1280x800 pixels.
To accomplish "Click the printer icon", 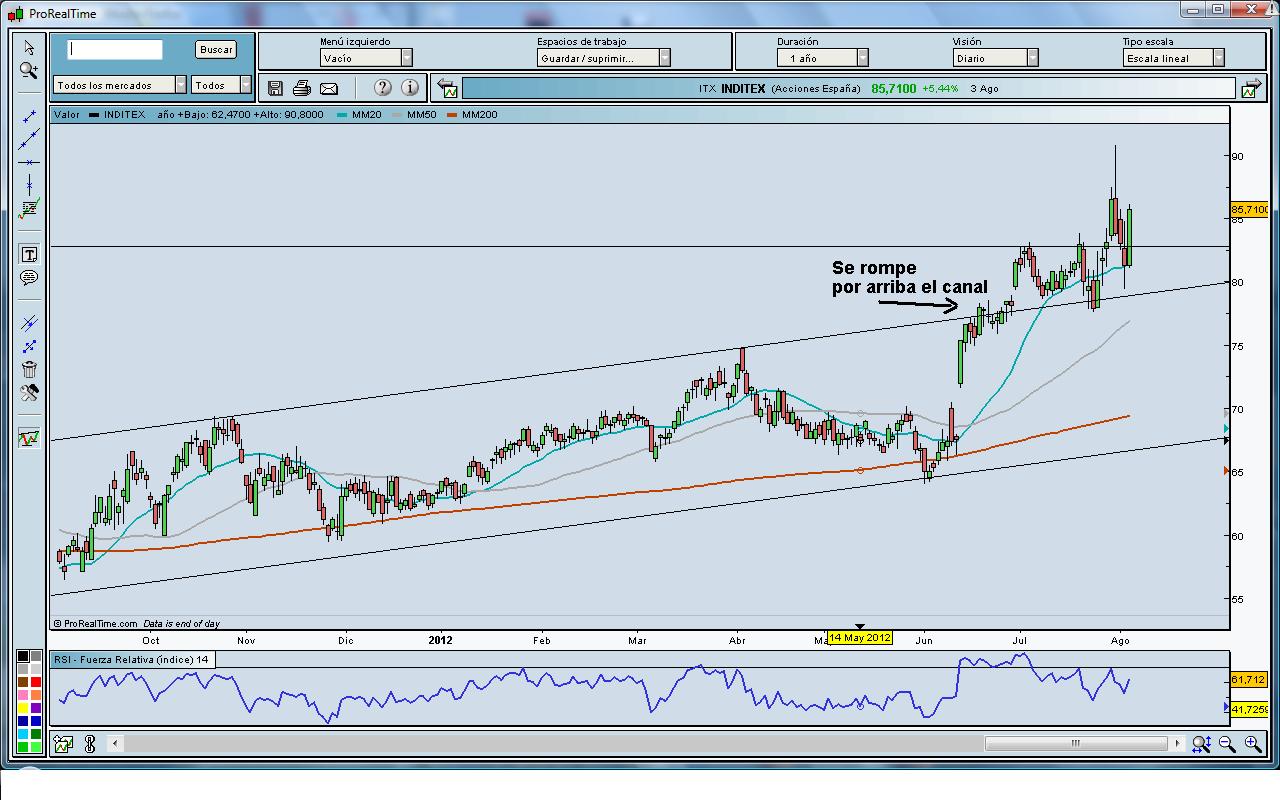I will [302, 88].
